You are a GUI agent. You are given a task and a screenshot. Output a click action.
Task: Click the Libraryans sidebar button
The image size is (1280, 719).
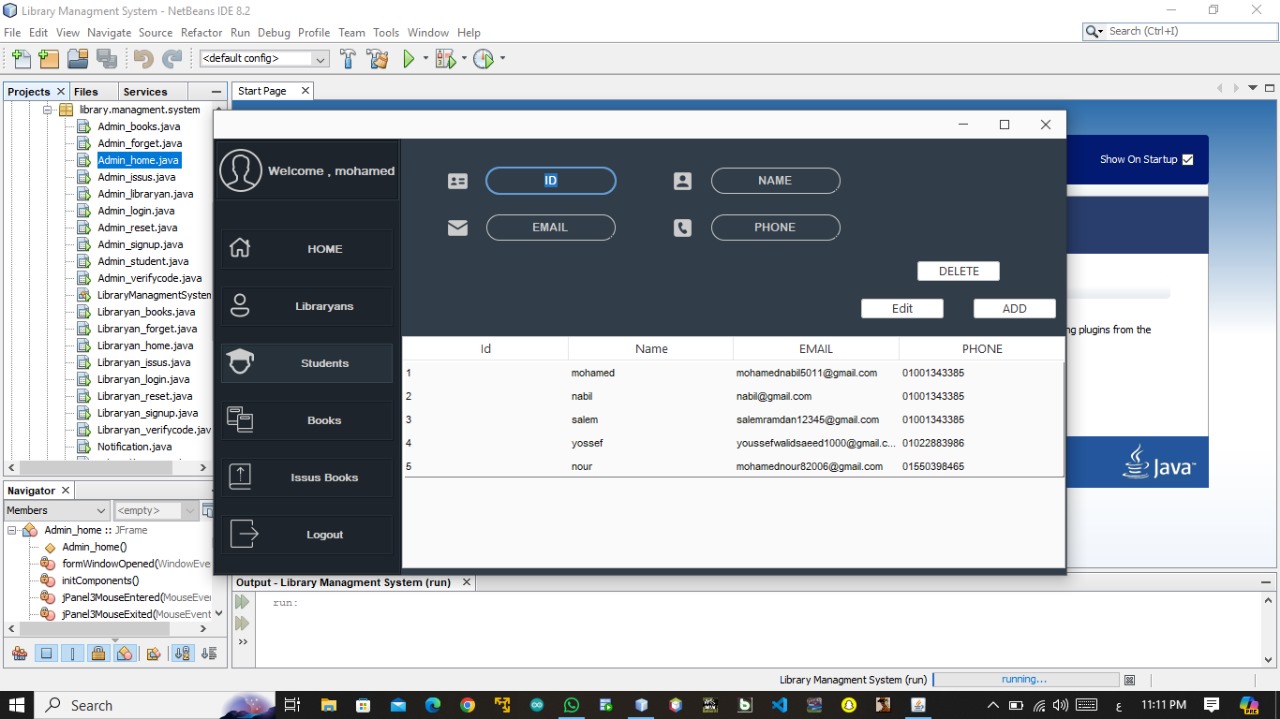coord(307,306)
